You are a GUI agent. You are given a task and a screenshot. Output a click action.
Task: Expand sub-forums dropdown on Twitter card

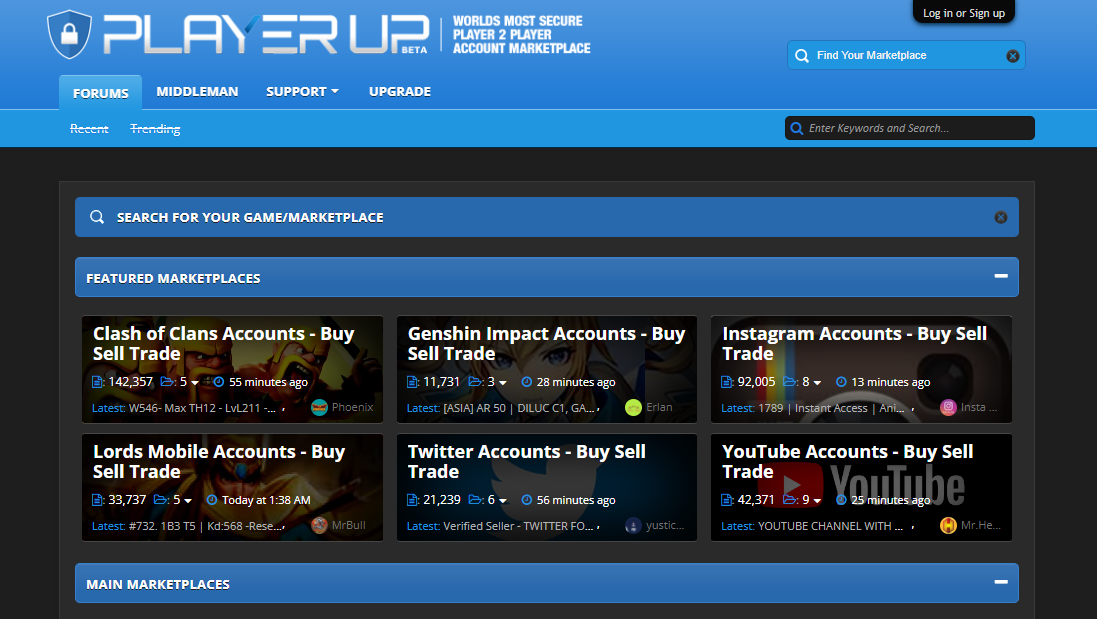(x=502, y=501)
